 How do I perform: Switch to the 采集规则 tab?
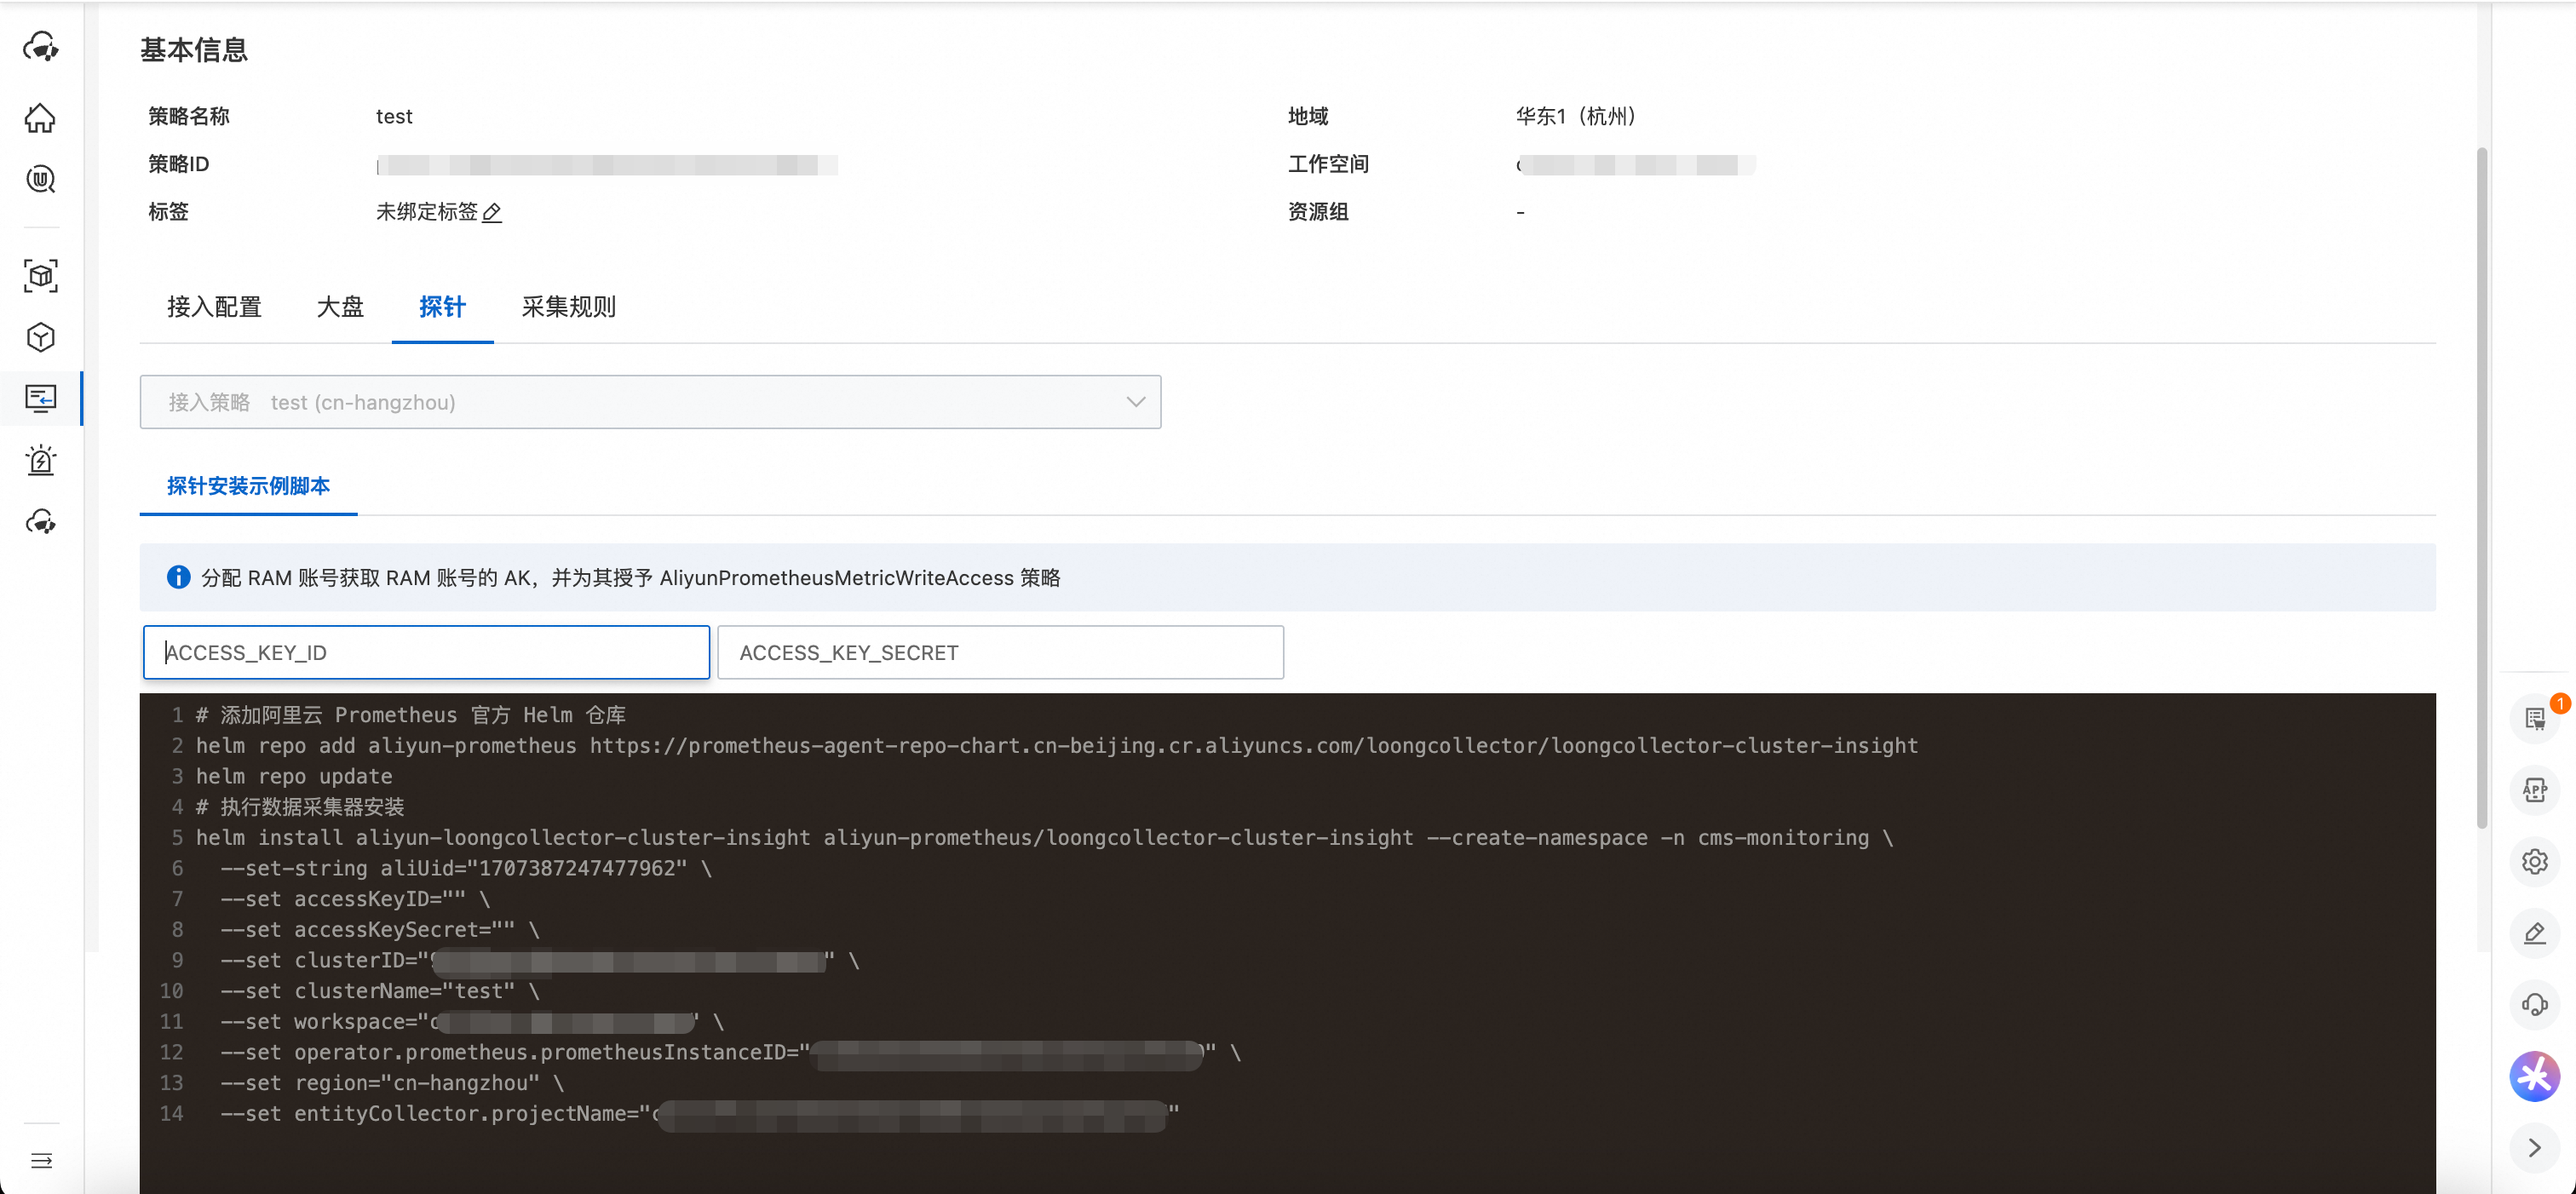tap(568, 307)
